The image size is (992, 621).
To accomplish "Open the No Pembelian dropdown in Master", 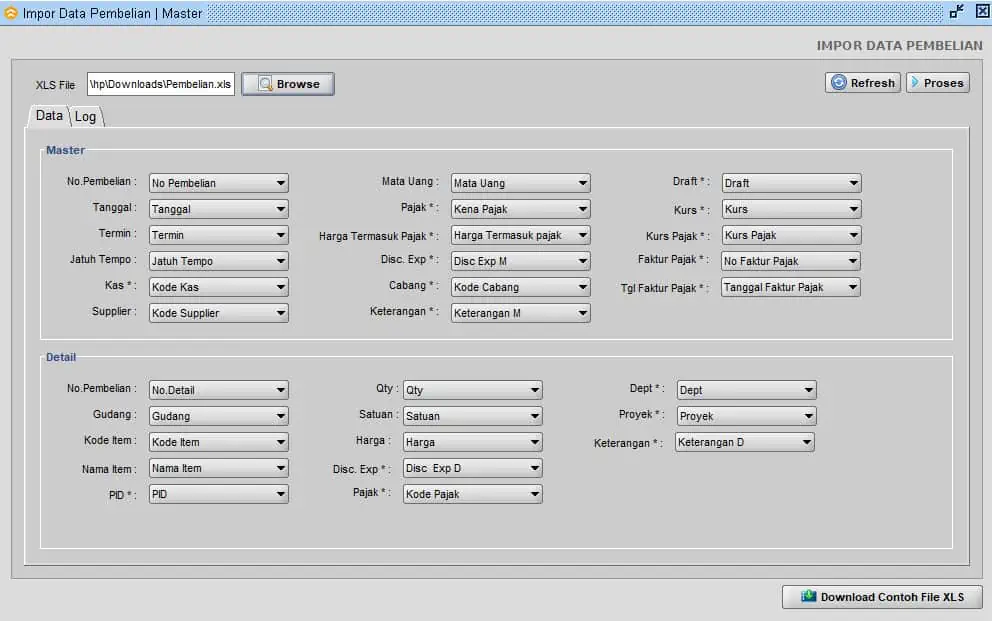I will (219, 183).
